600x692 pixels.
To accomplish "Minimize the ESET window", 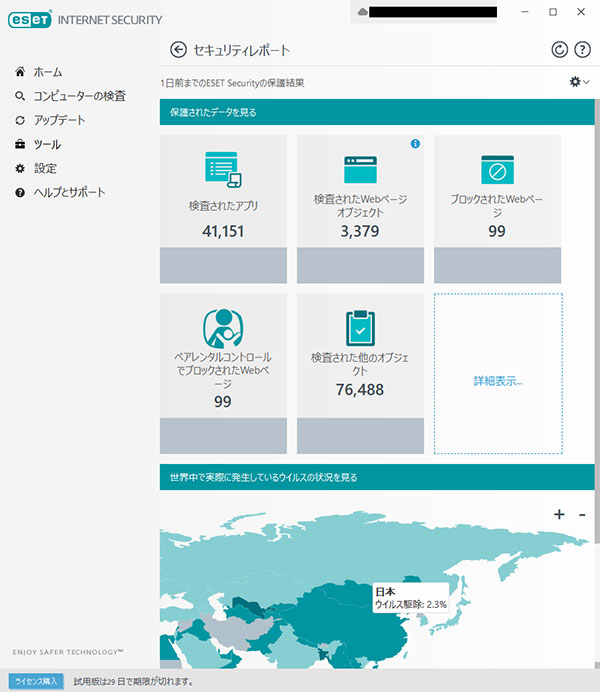I will tap(525, 12).
